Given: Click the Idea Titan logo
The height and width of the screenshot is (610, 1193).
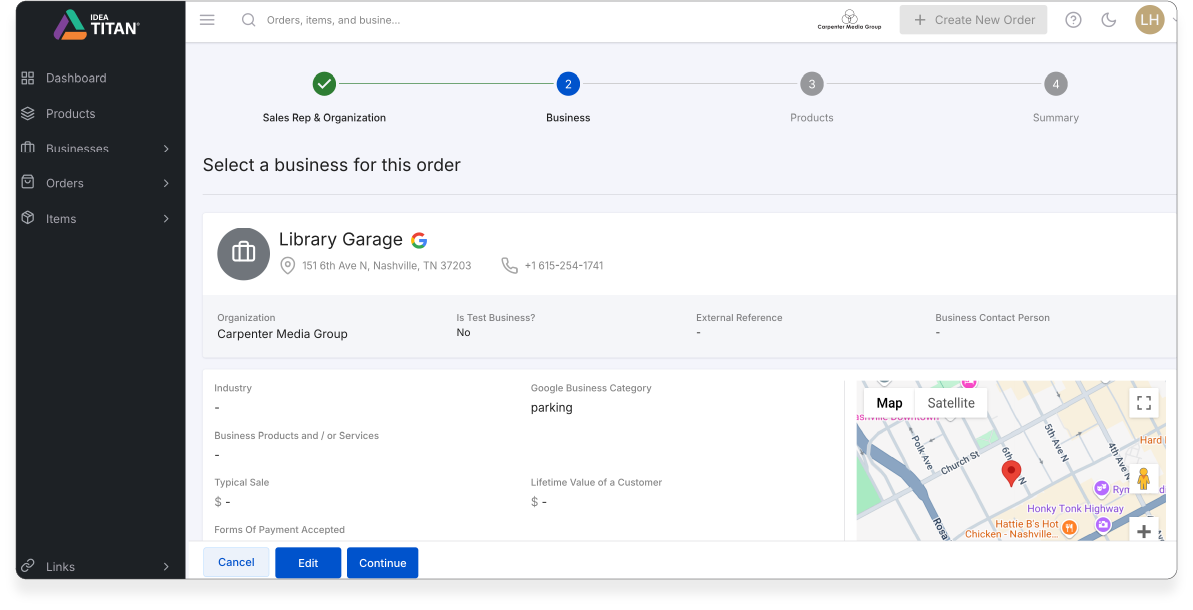Looking at the screenshot, I should point(96,24).
